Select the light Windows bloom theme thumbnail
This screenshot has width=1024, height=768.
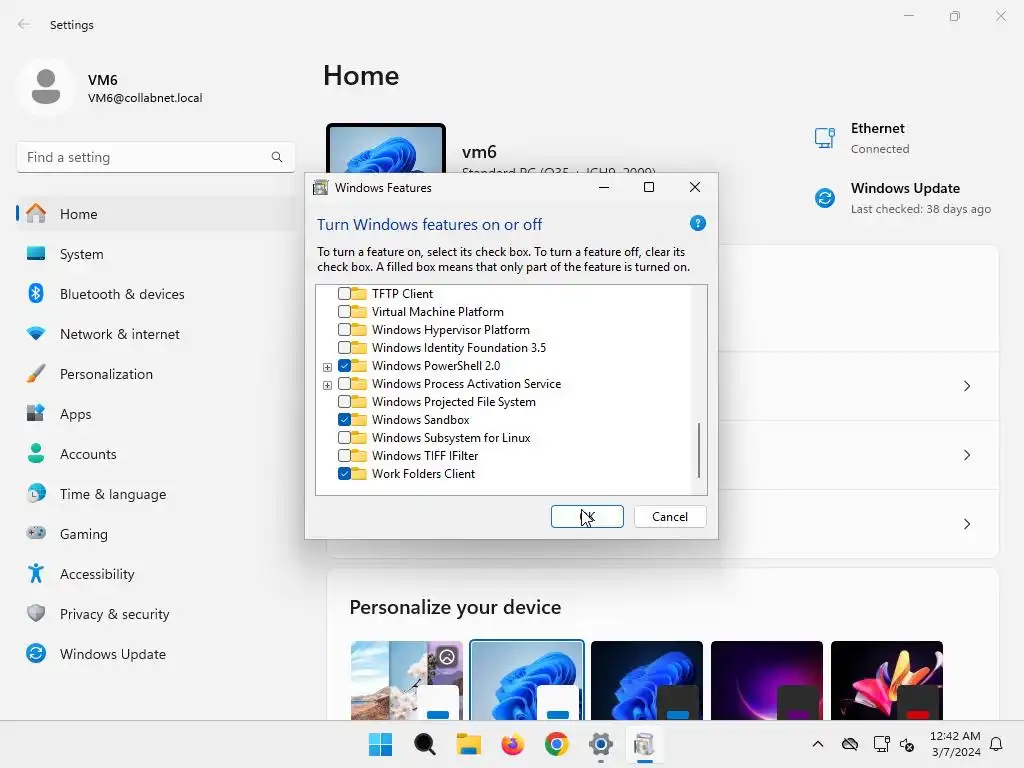[x=527, y=680]
